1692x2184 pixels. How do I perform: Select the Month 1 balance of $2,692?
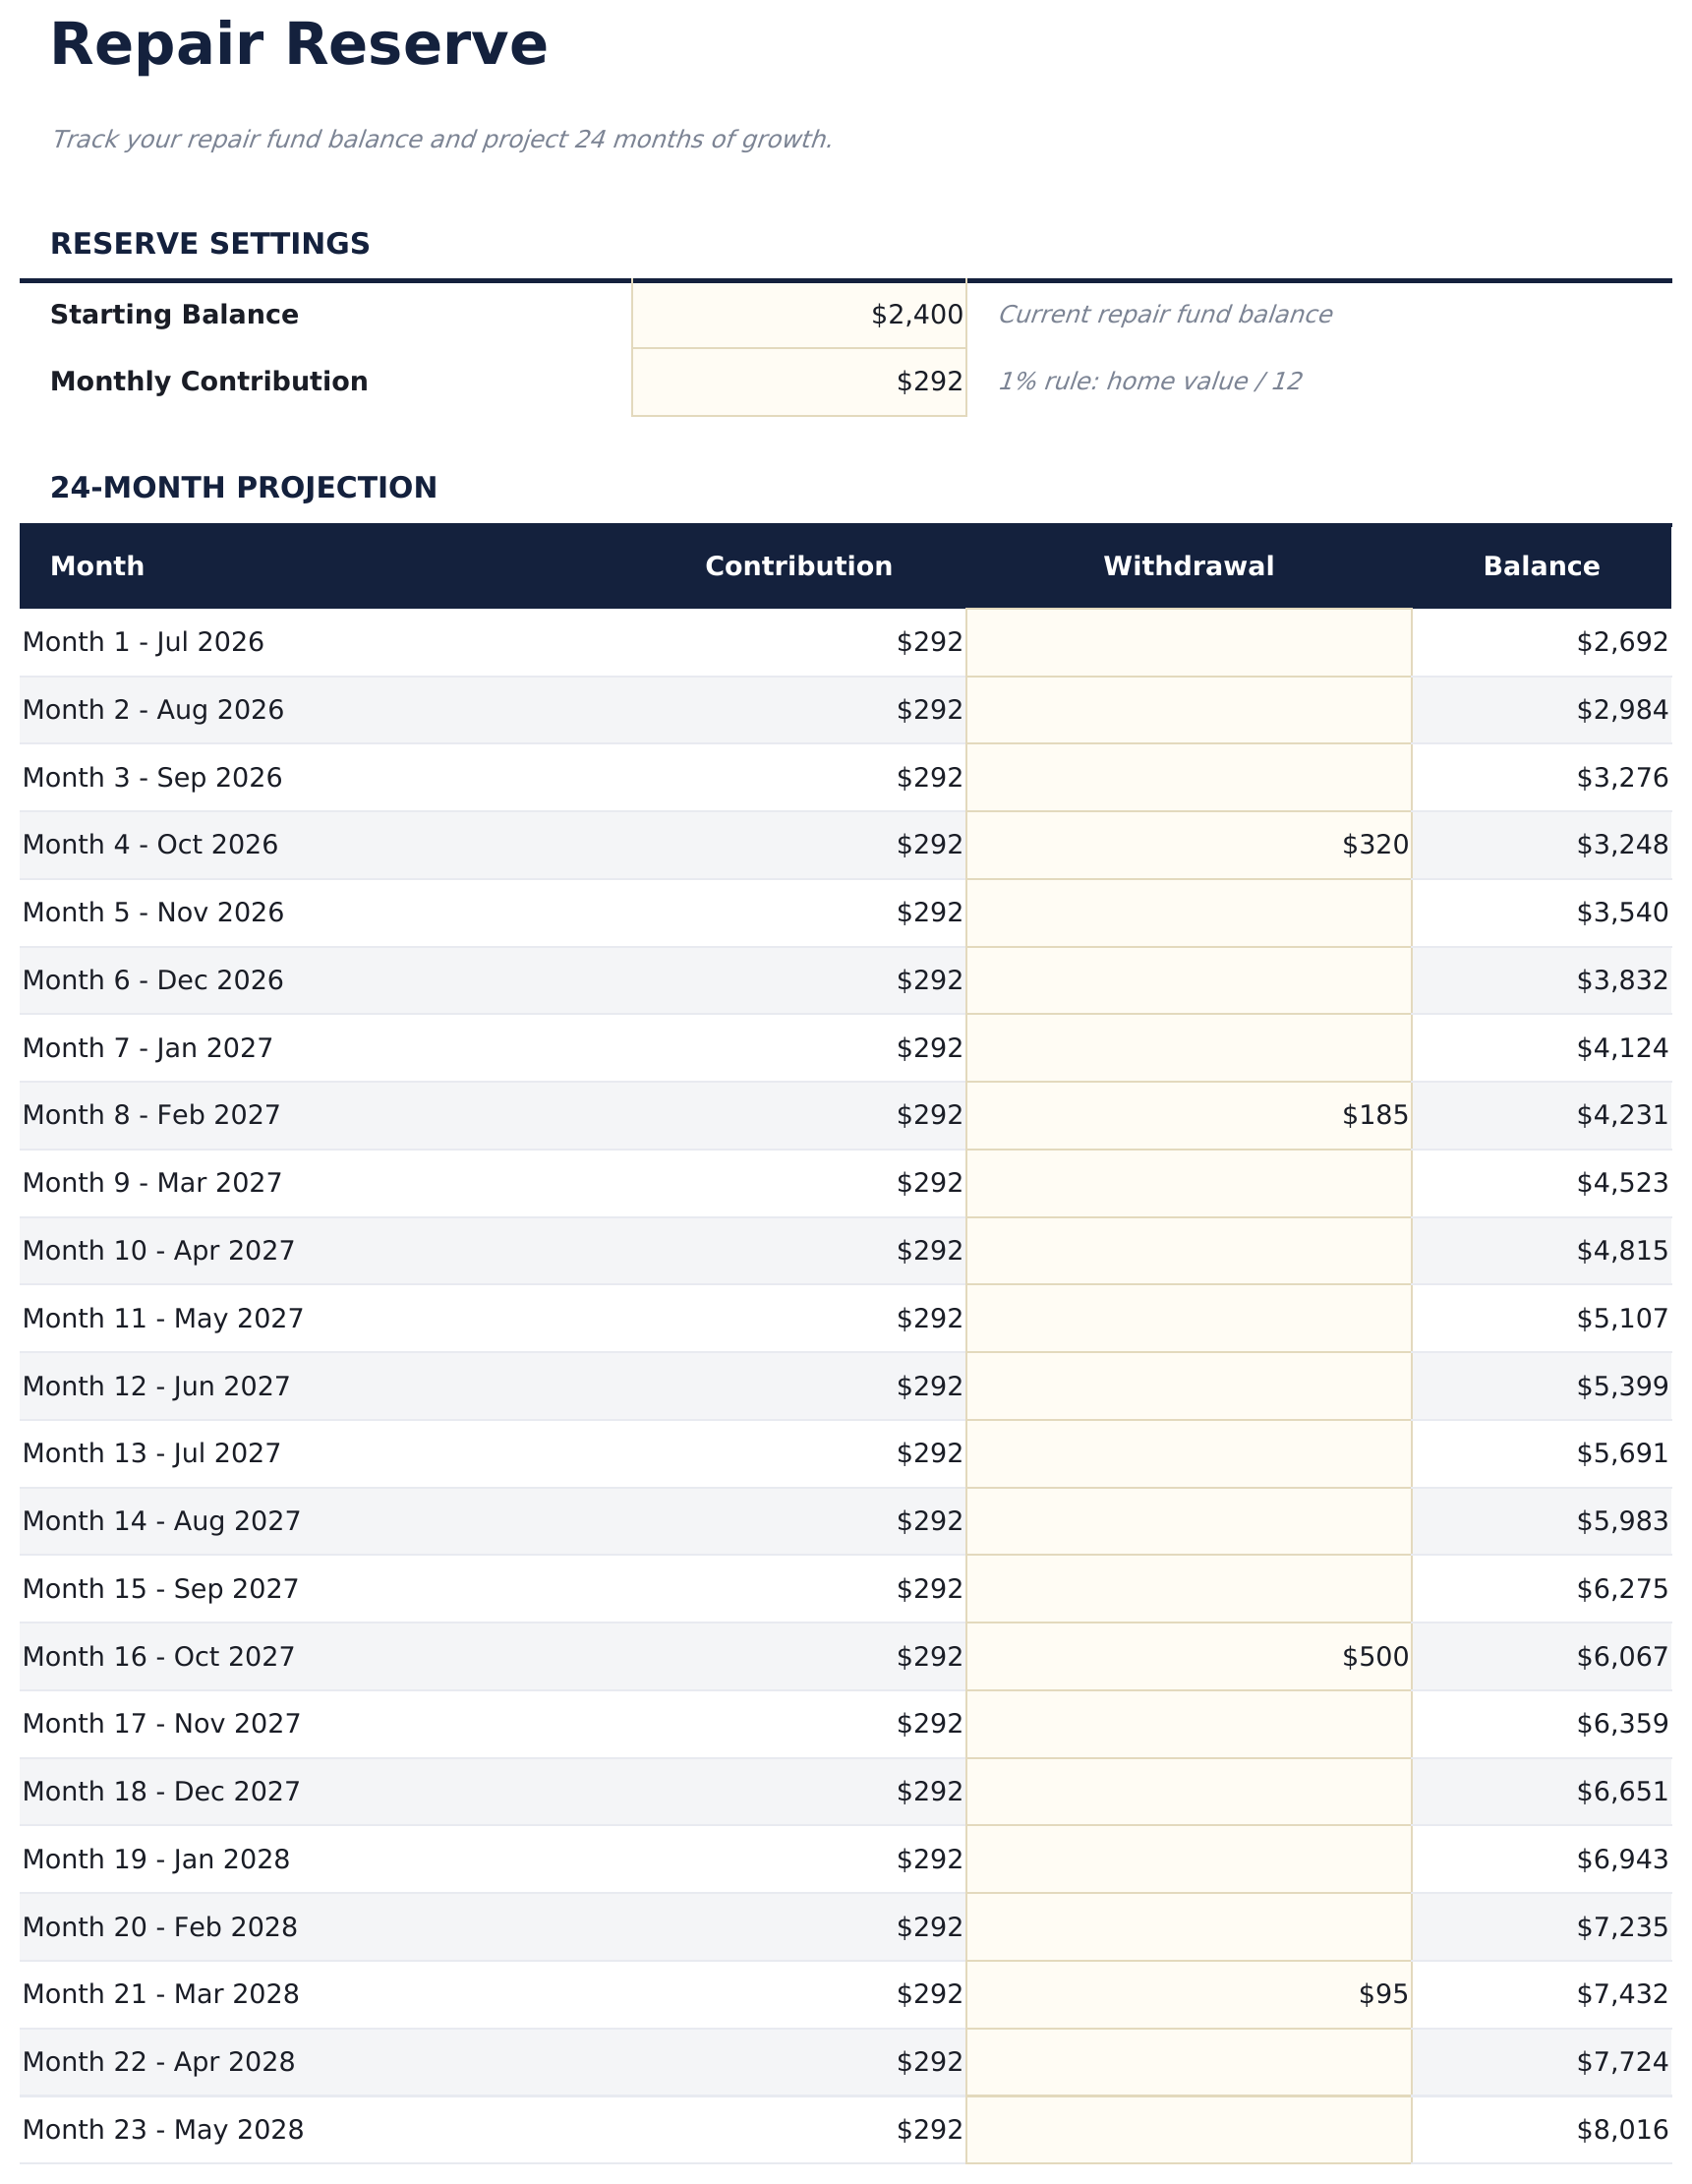point(1621,642)
